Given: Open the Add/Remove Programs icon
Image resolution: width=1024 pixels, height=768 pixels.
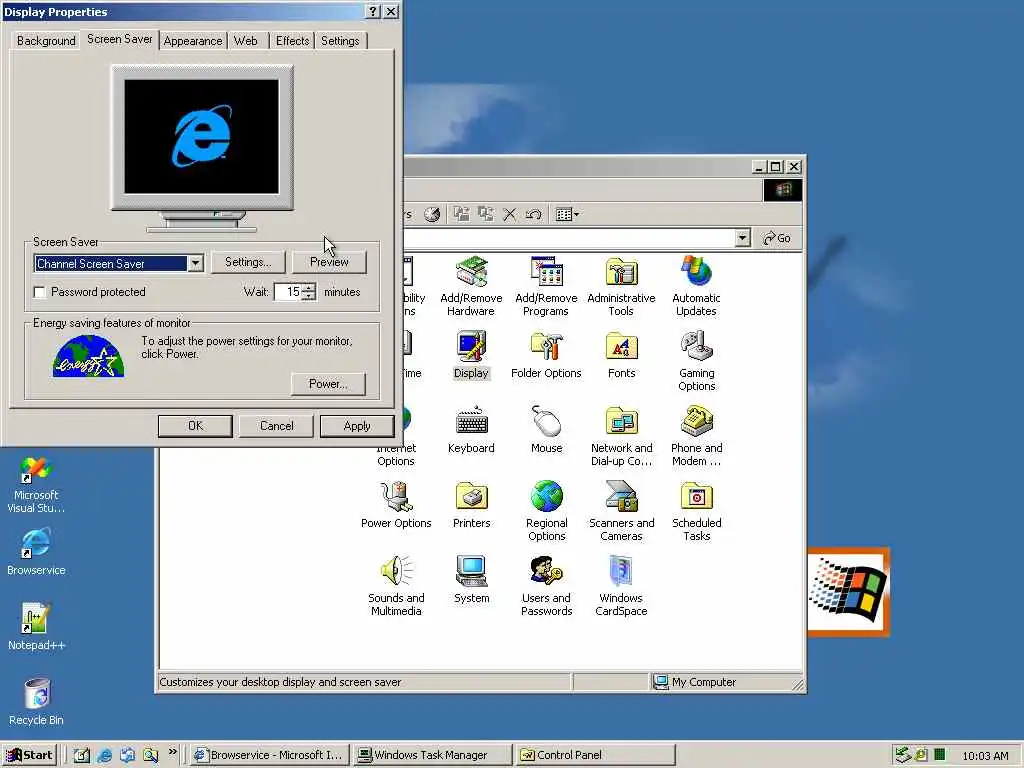Looking at the screenshot, I should click(x=546, y=285).
